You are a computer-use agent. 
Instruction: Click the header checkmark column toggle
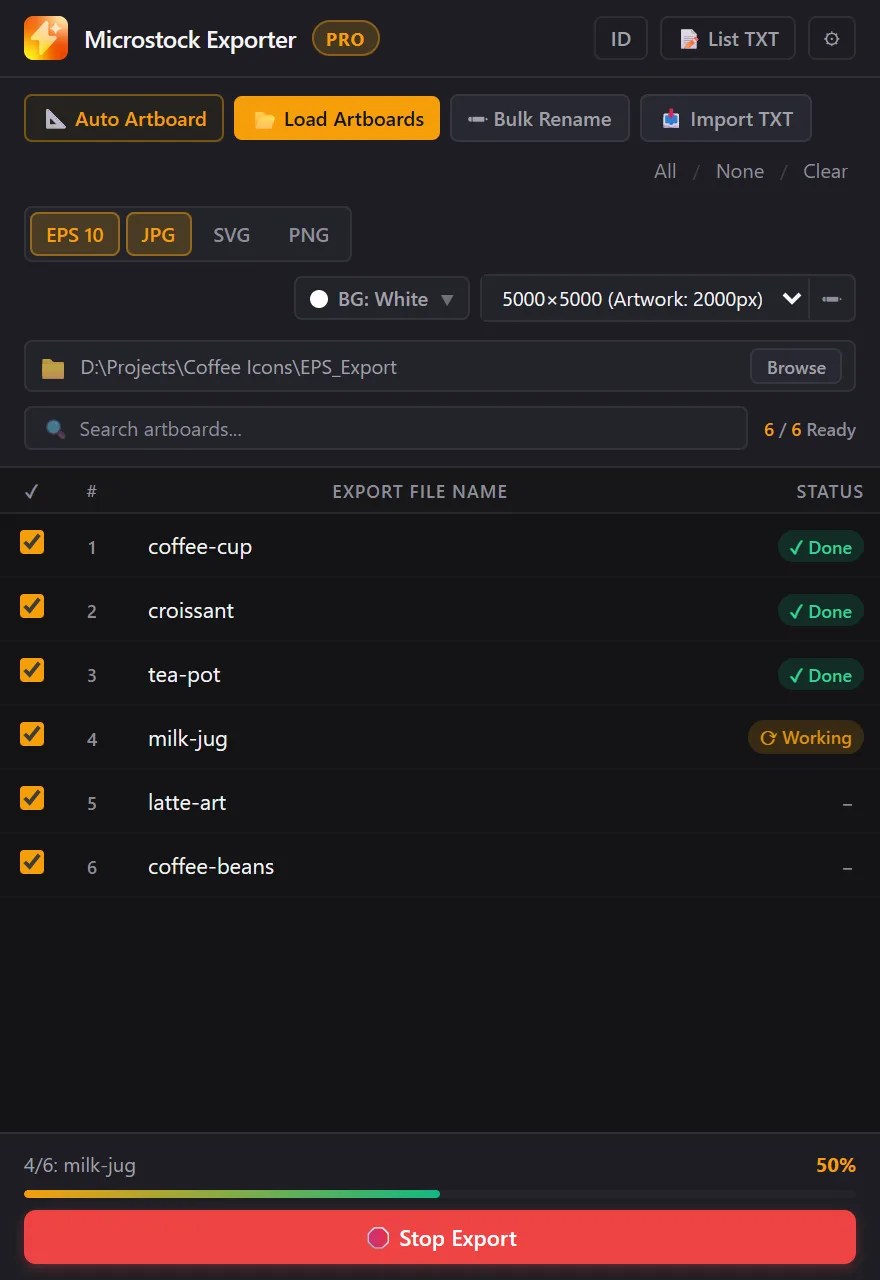point(31,491)
